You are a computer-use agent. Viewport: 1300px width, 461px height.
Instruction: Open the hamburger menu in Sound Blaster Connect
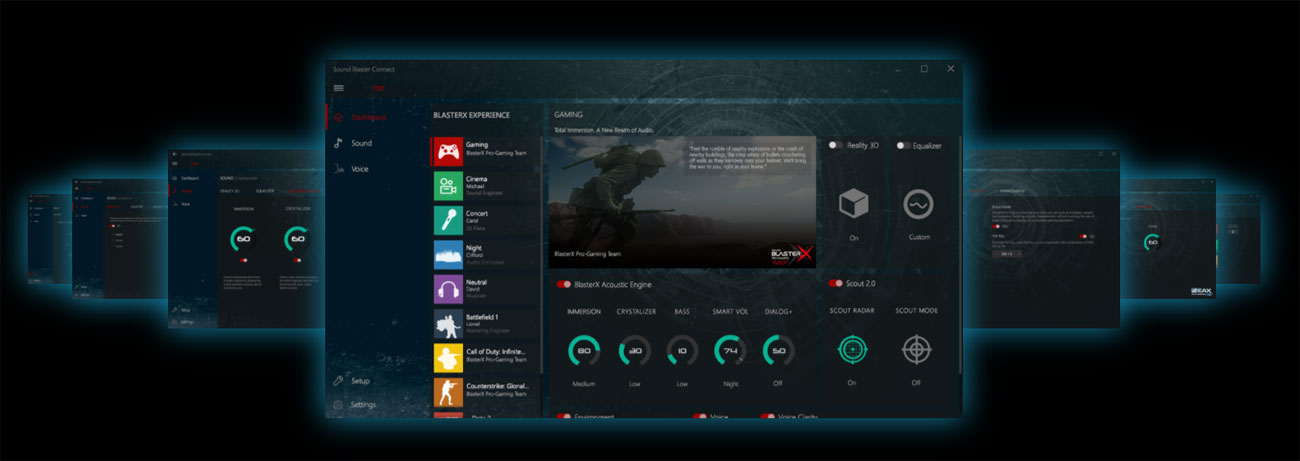(x=338, y=88)
